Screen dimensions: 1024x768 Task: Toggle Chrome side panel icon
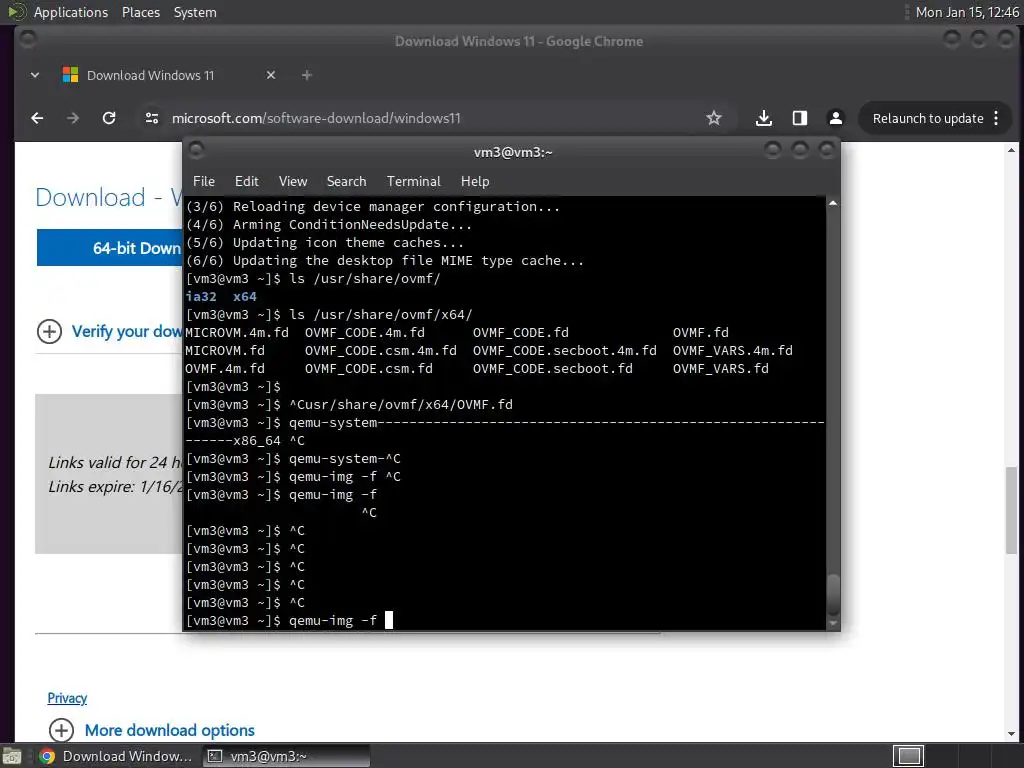click(x=799, y=118)
